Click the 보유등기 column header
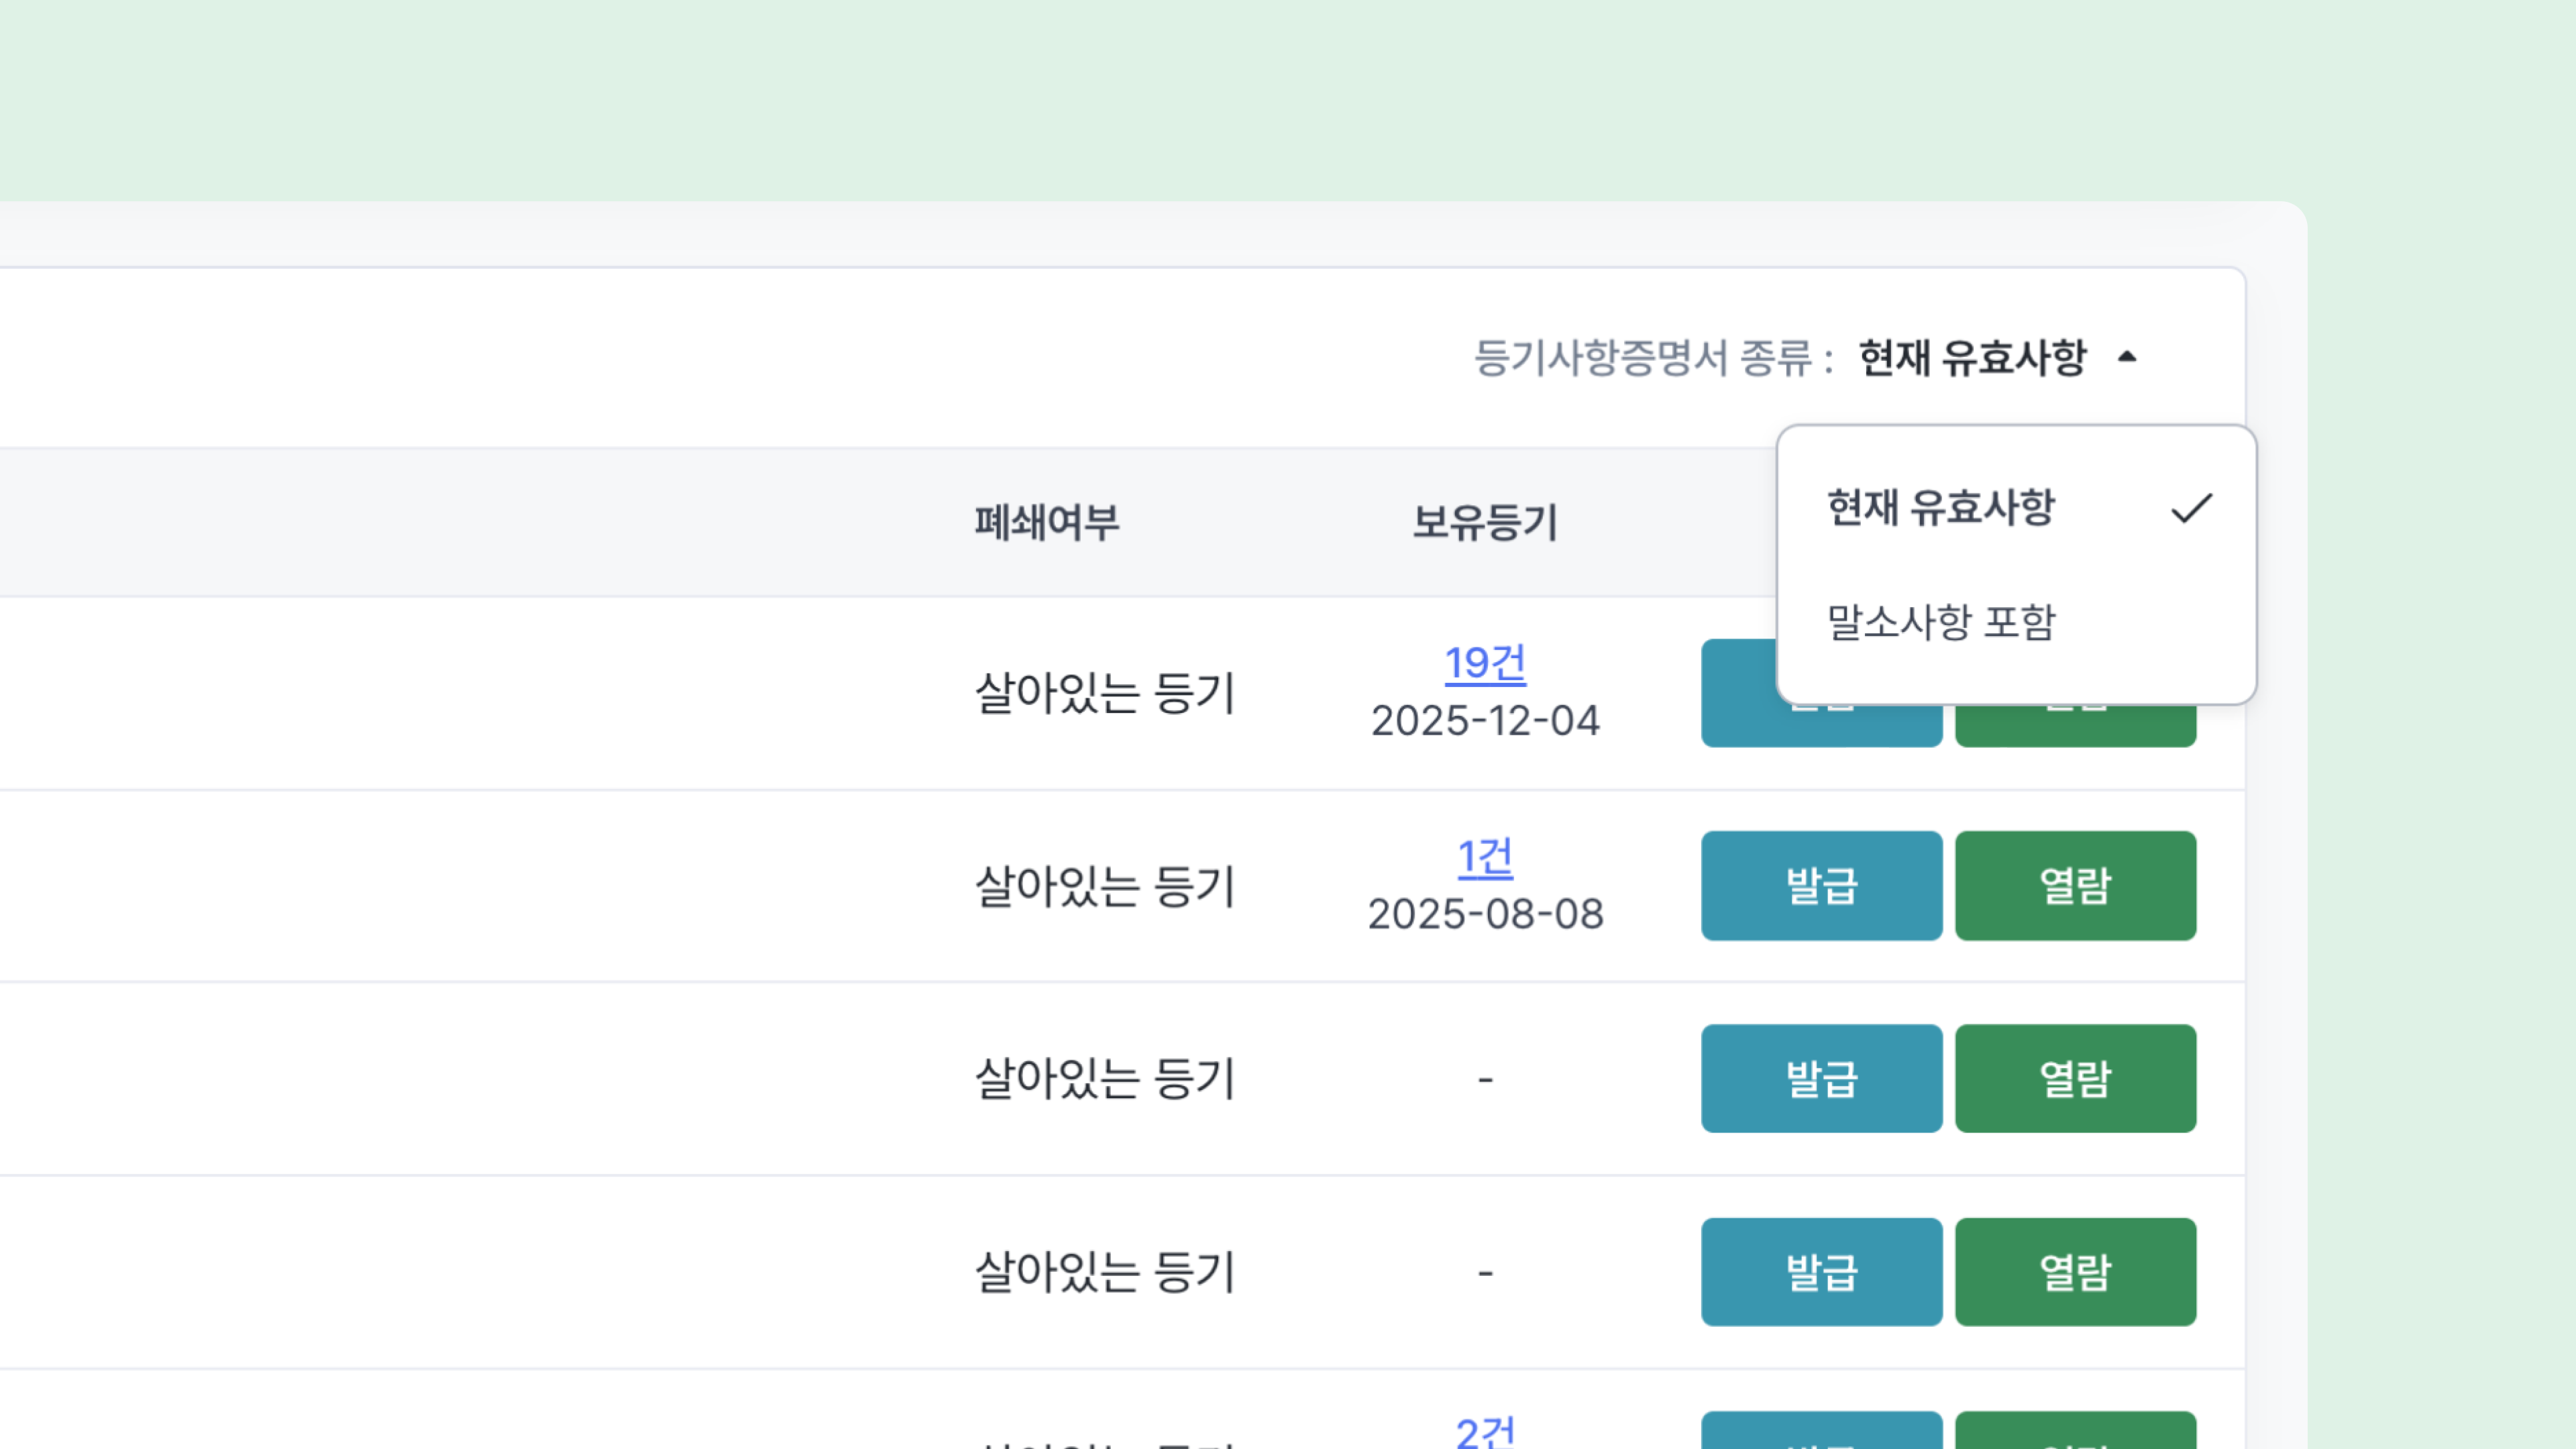 pos(1485,522)
